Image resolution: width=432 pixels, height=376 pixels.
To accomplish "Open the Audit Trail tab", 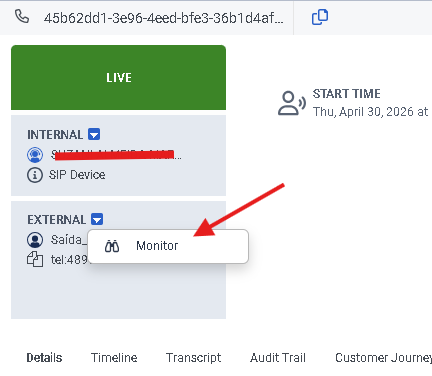I will pos(278,358).
